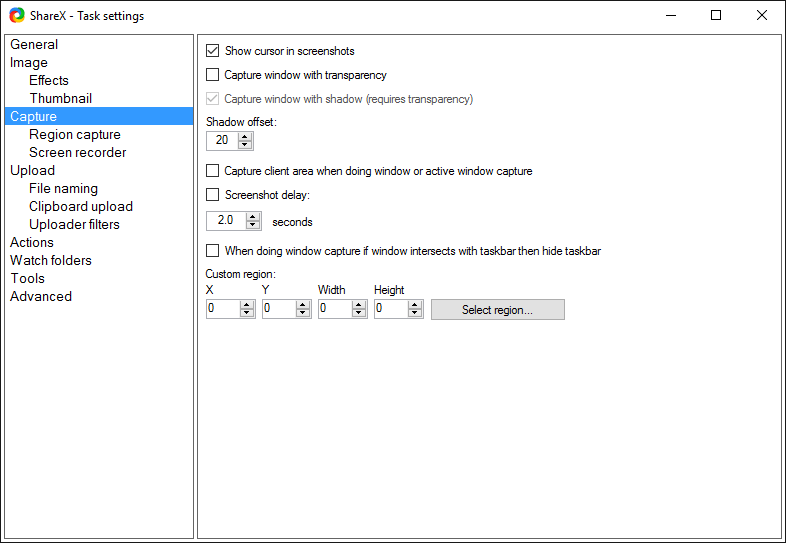Viewport: 786px width, 543px height.
Task: Click the Select region... button
Action: tap(497, 310)
